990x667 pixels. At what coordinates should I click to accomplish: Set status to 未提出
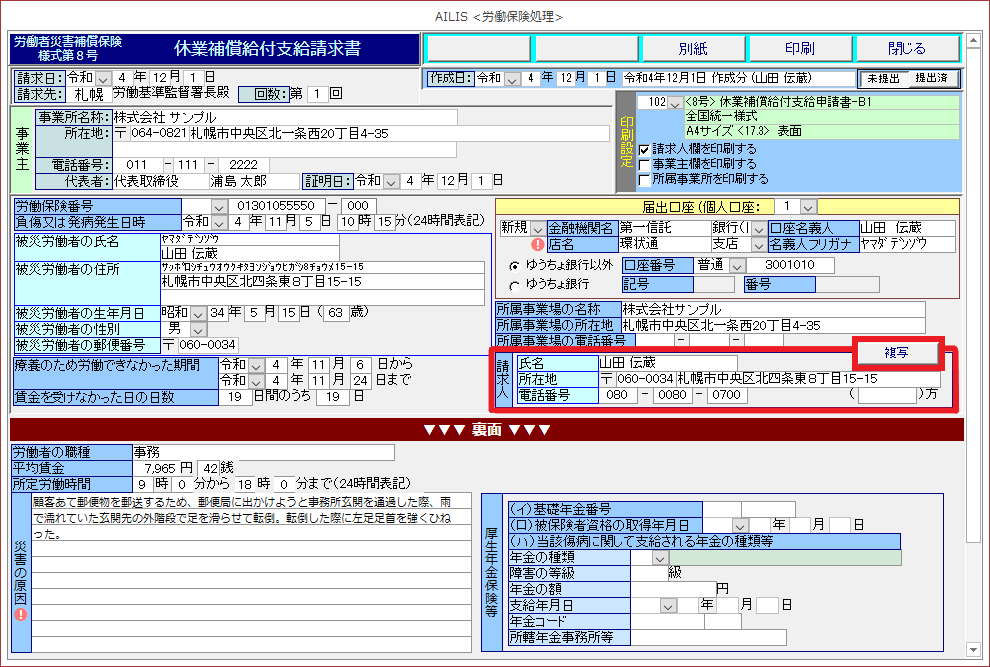882,78
